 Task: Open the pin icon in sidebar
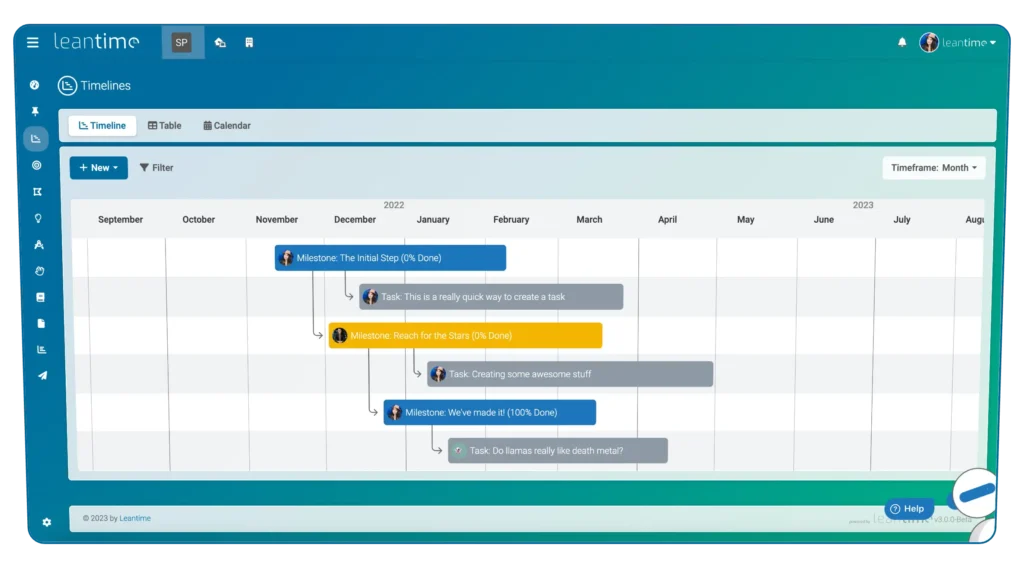pyautogui.click(x=35, y=112)
